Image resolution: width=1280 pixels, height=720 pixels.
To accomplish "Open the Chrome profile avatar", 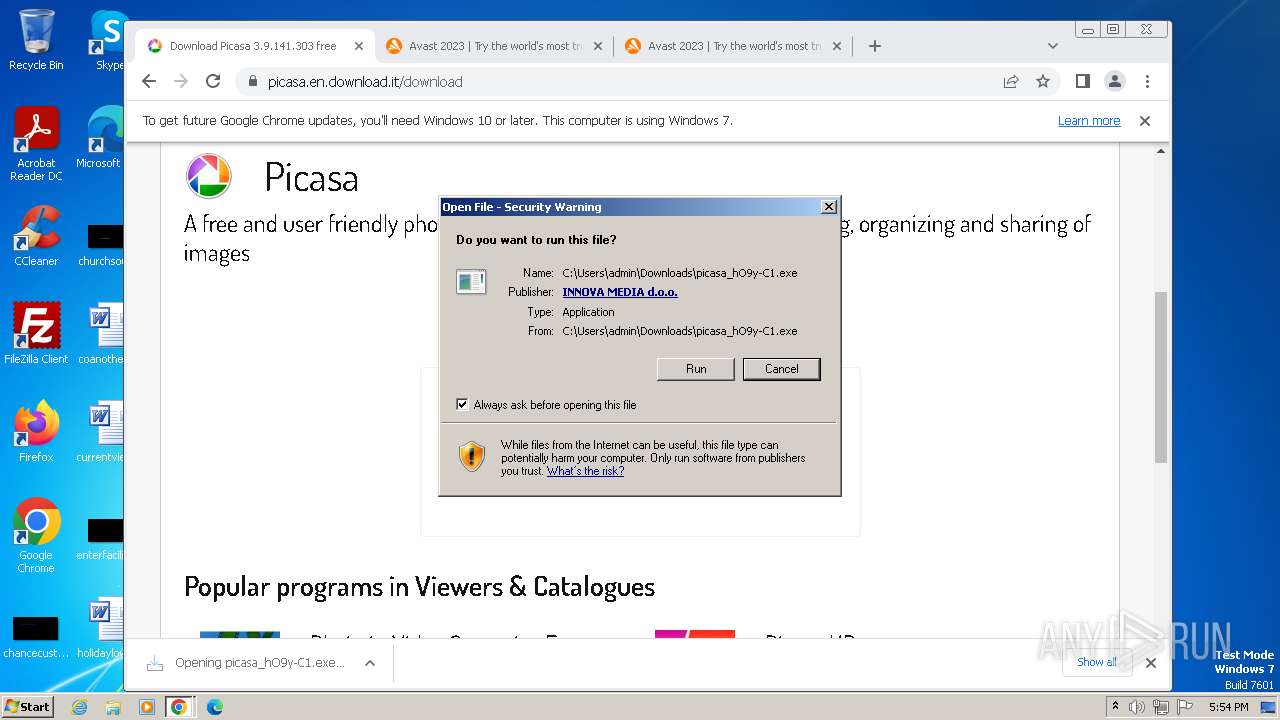I will click(1115, 82).
